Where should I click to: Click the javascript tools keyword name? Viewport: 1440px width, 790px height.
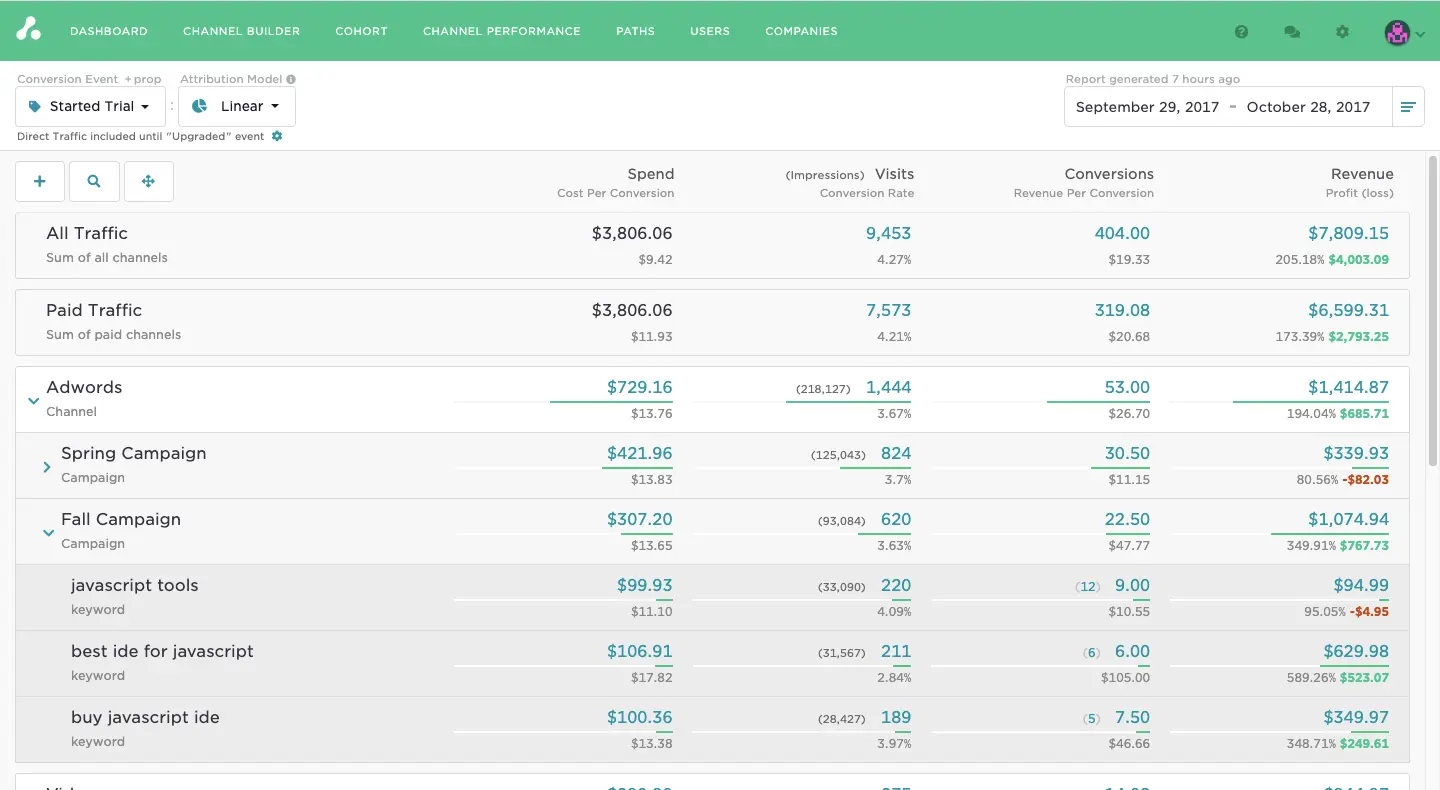[134, 585]
